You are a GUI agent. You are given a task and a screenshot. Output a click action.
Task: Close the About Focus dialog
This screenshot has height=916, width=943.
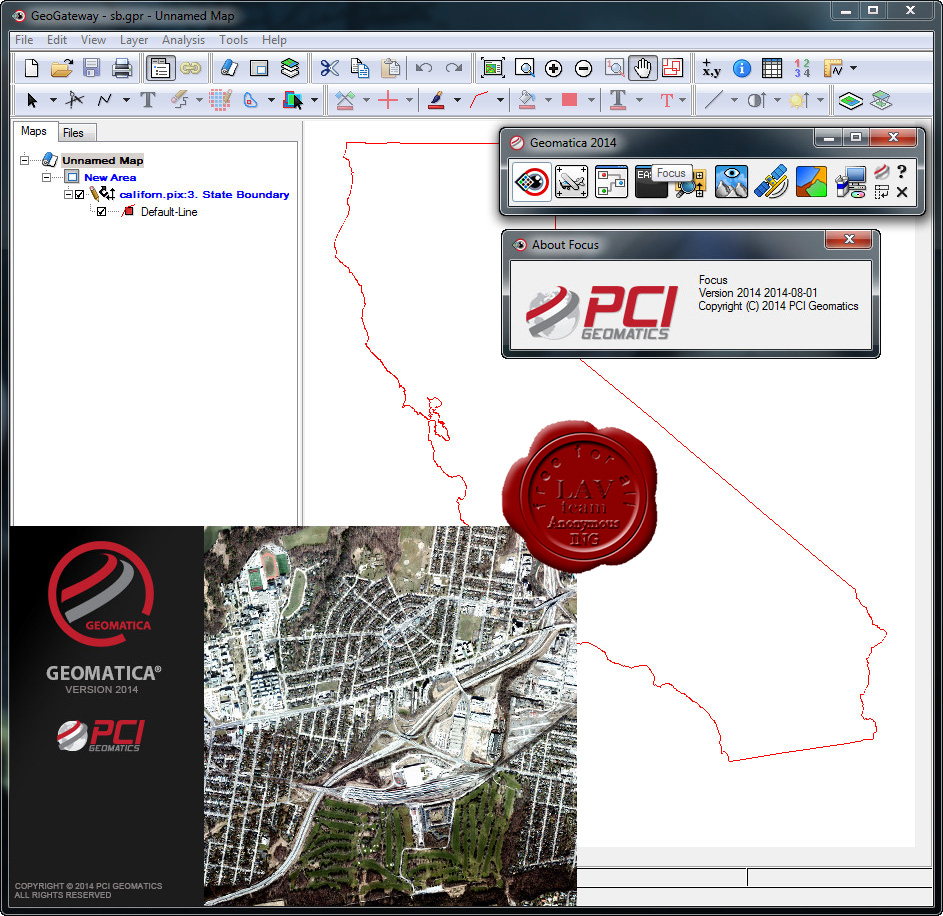[x=849, y=239]
